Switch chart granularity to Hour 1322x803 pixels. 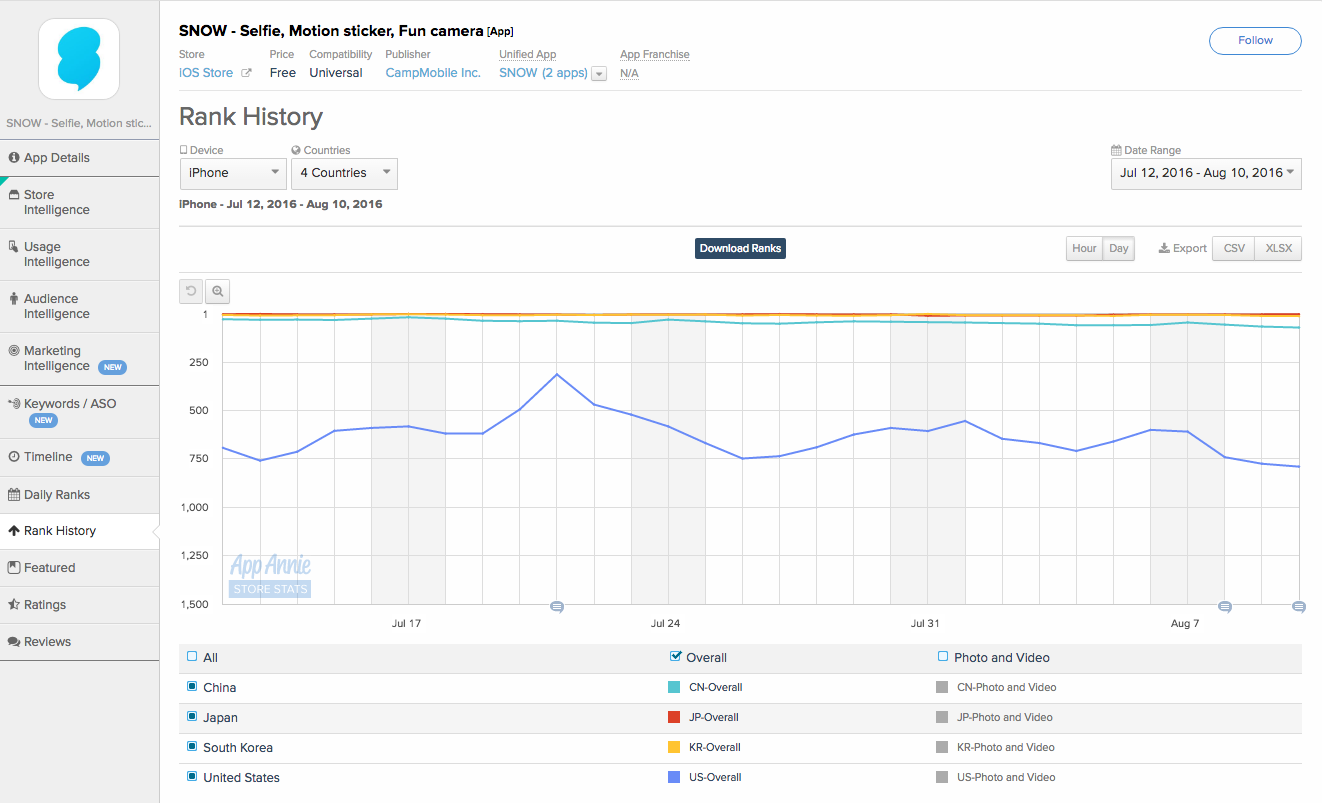coord(1084,248)
